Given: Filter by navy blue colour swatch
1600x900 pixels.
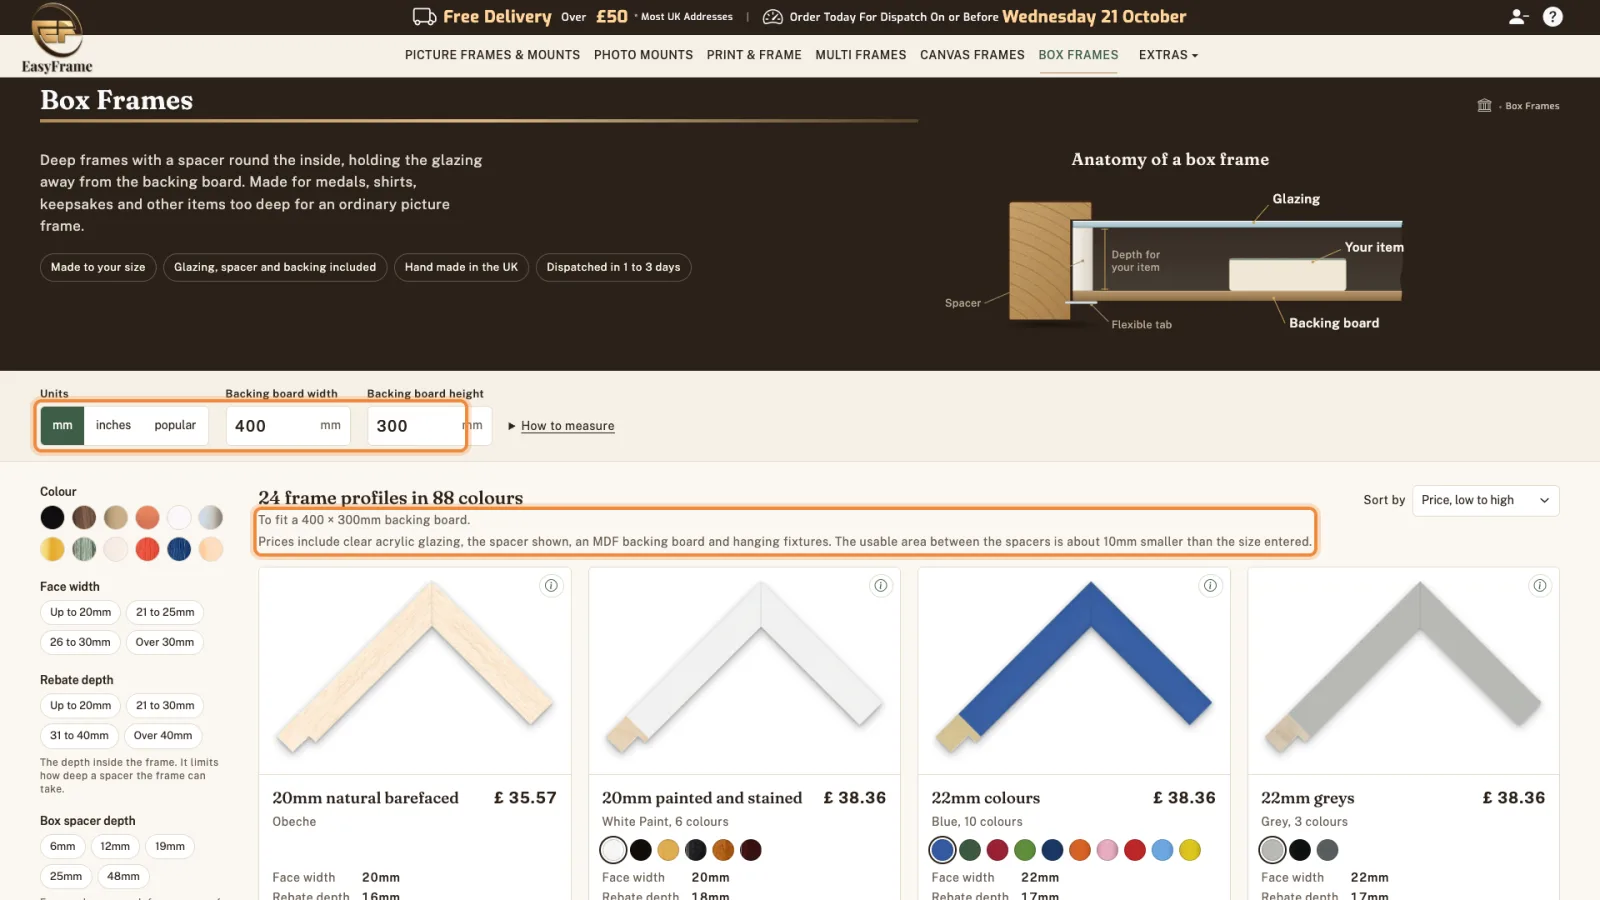Looking at the screenshot, I should [x=179, y=549].
